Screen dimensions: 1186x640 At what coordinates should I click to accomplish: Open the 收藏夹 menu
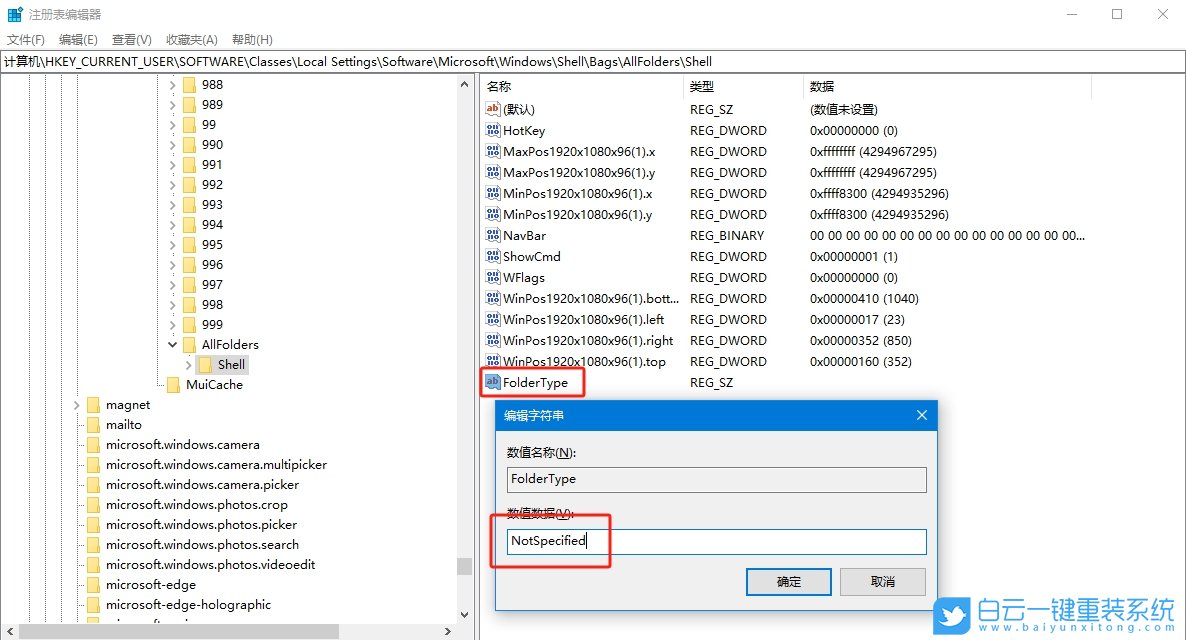[190, 39]
